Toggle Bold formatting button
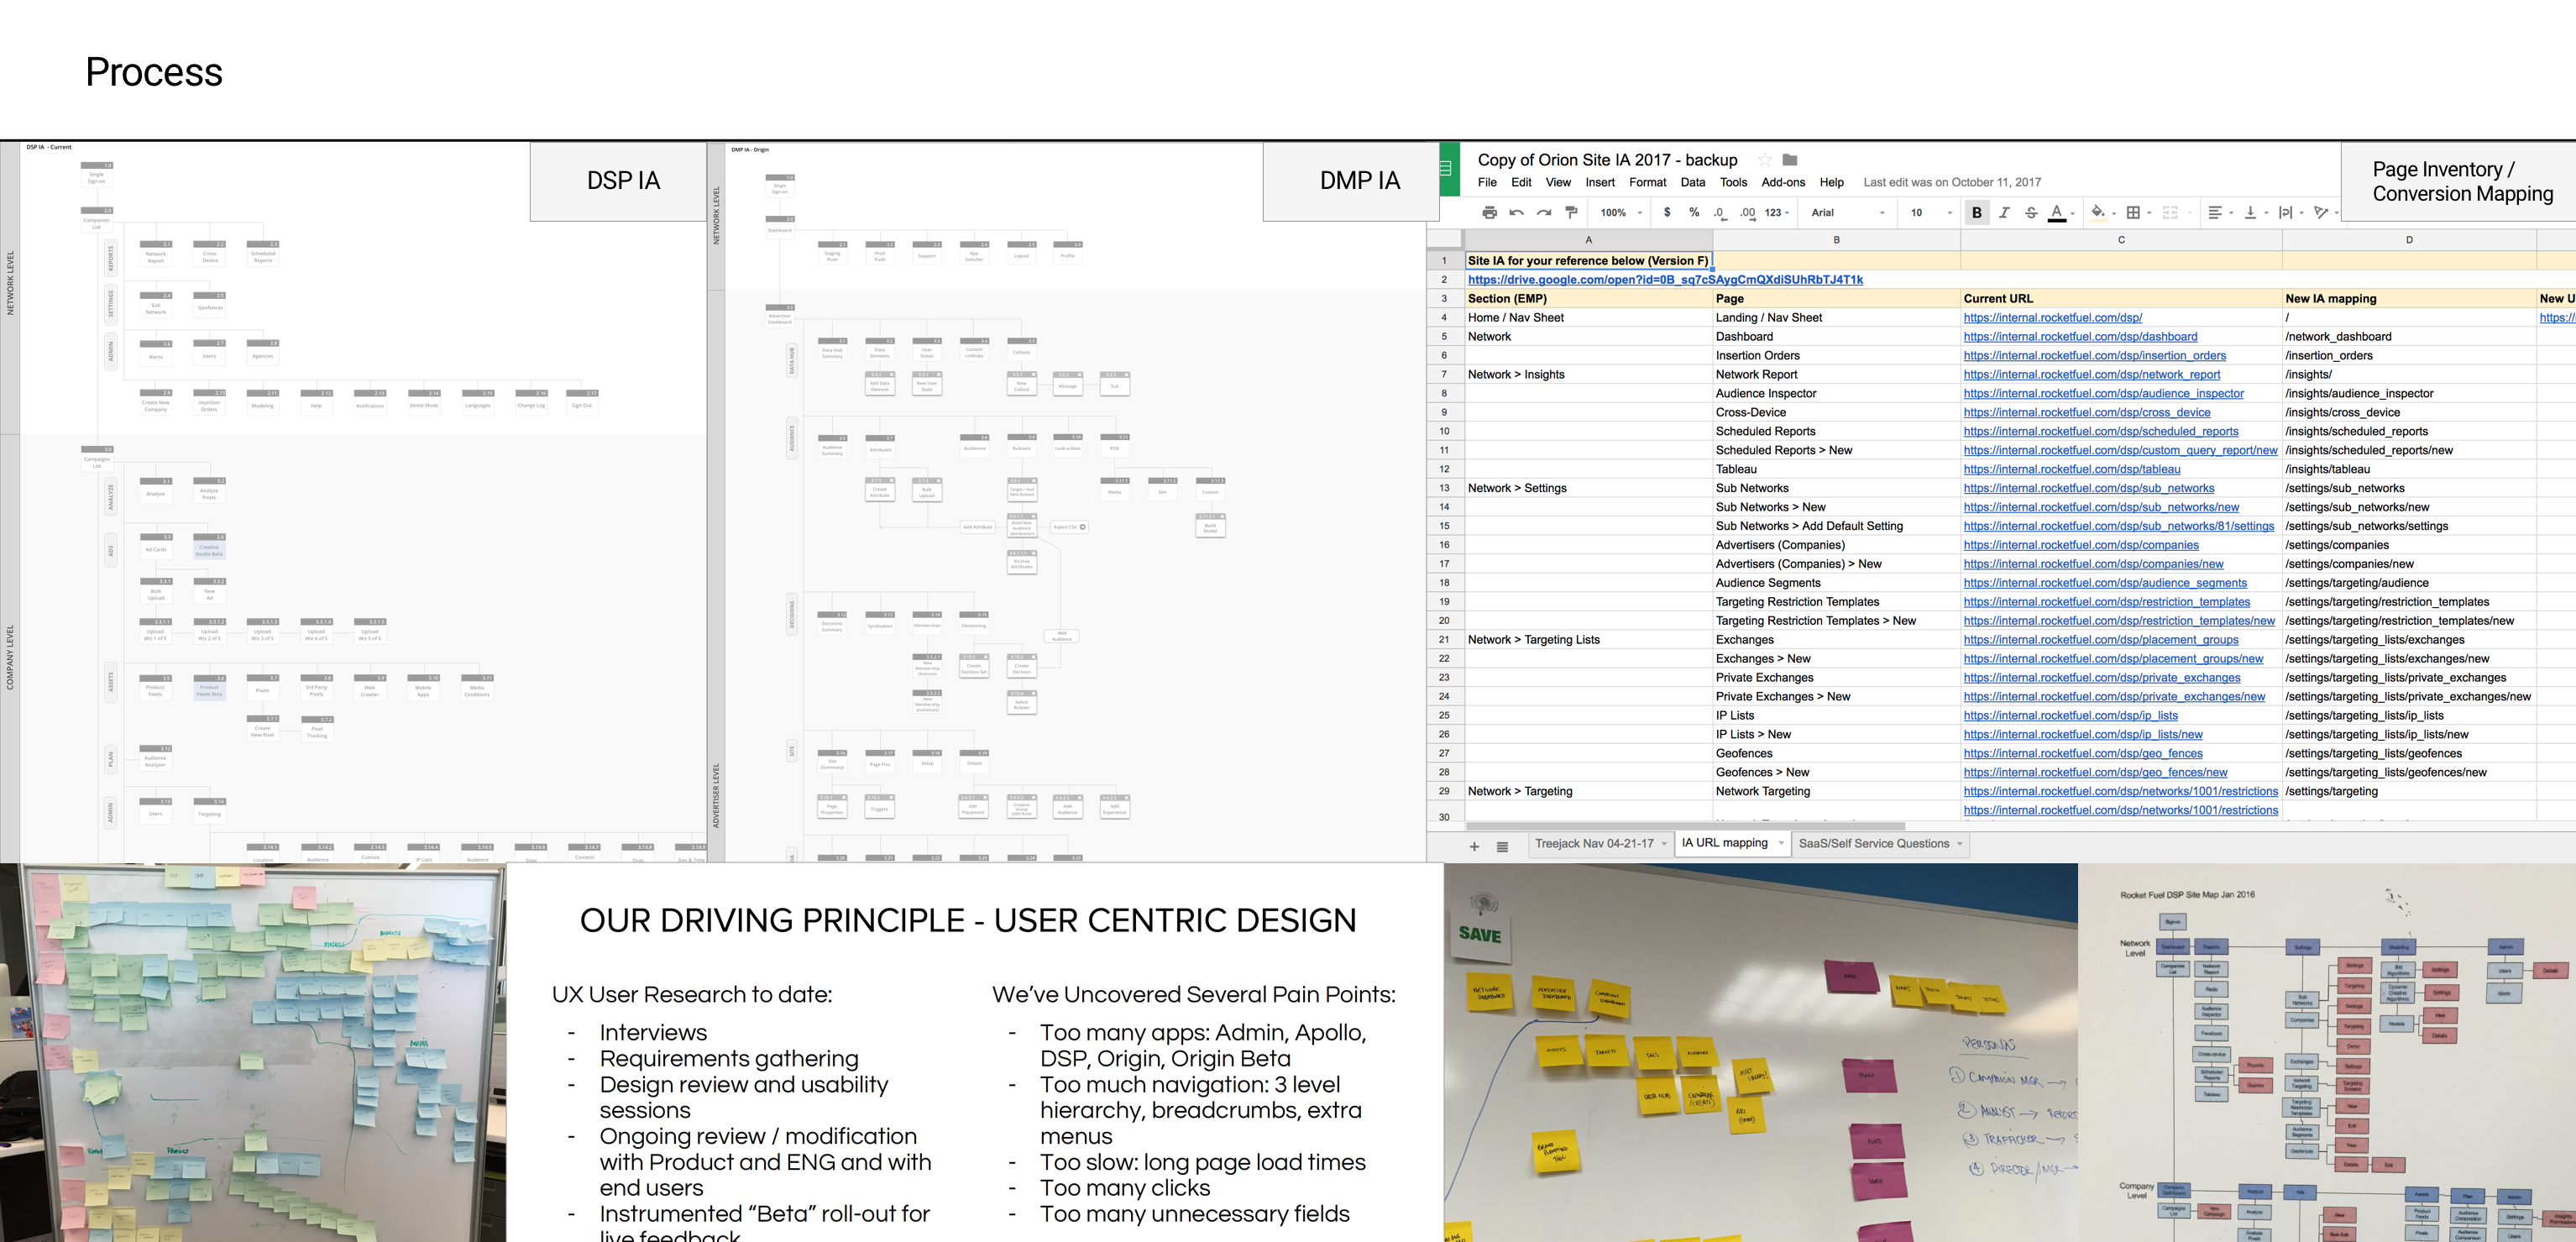 [x=1976, y=212]
